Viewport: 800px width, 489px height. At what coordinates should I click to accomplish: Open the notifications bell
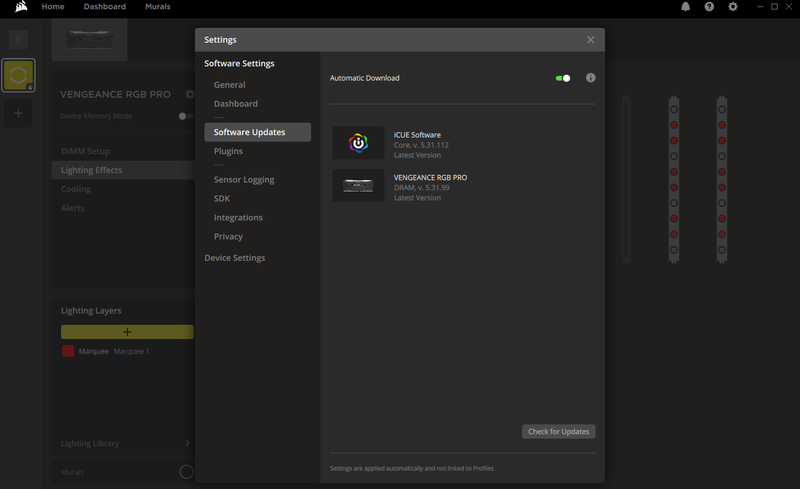tap(685, 7)
